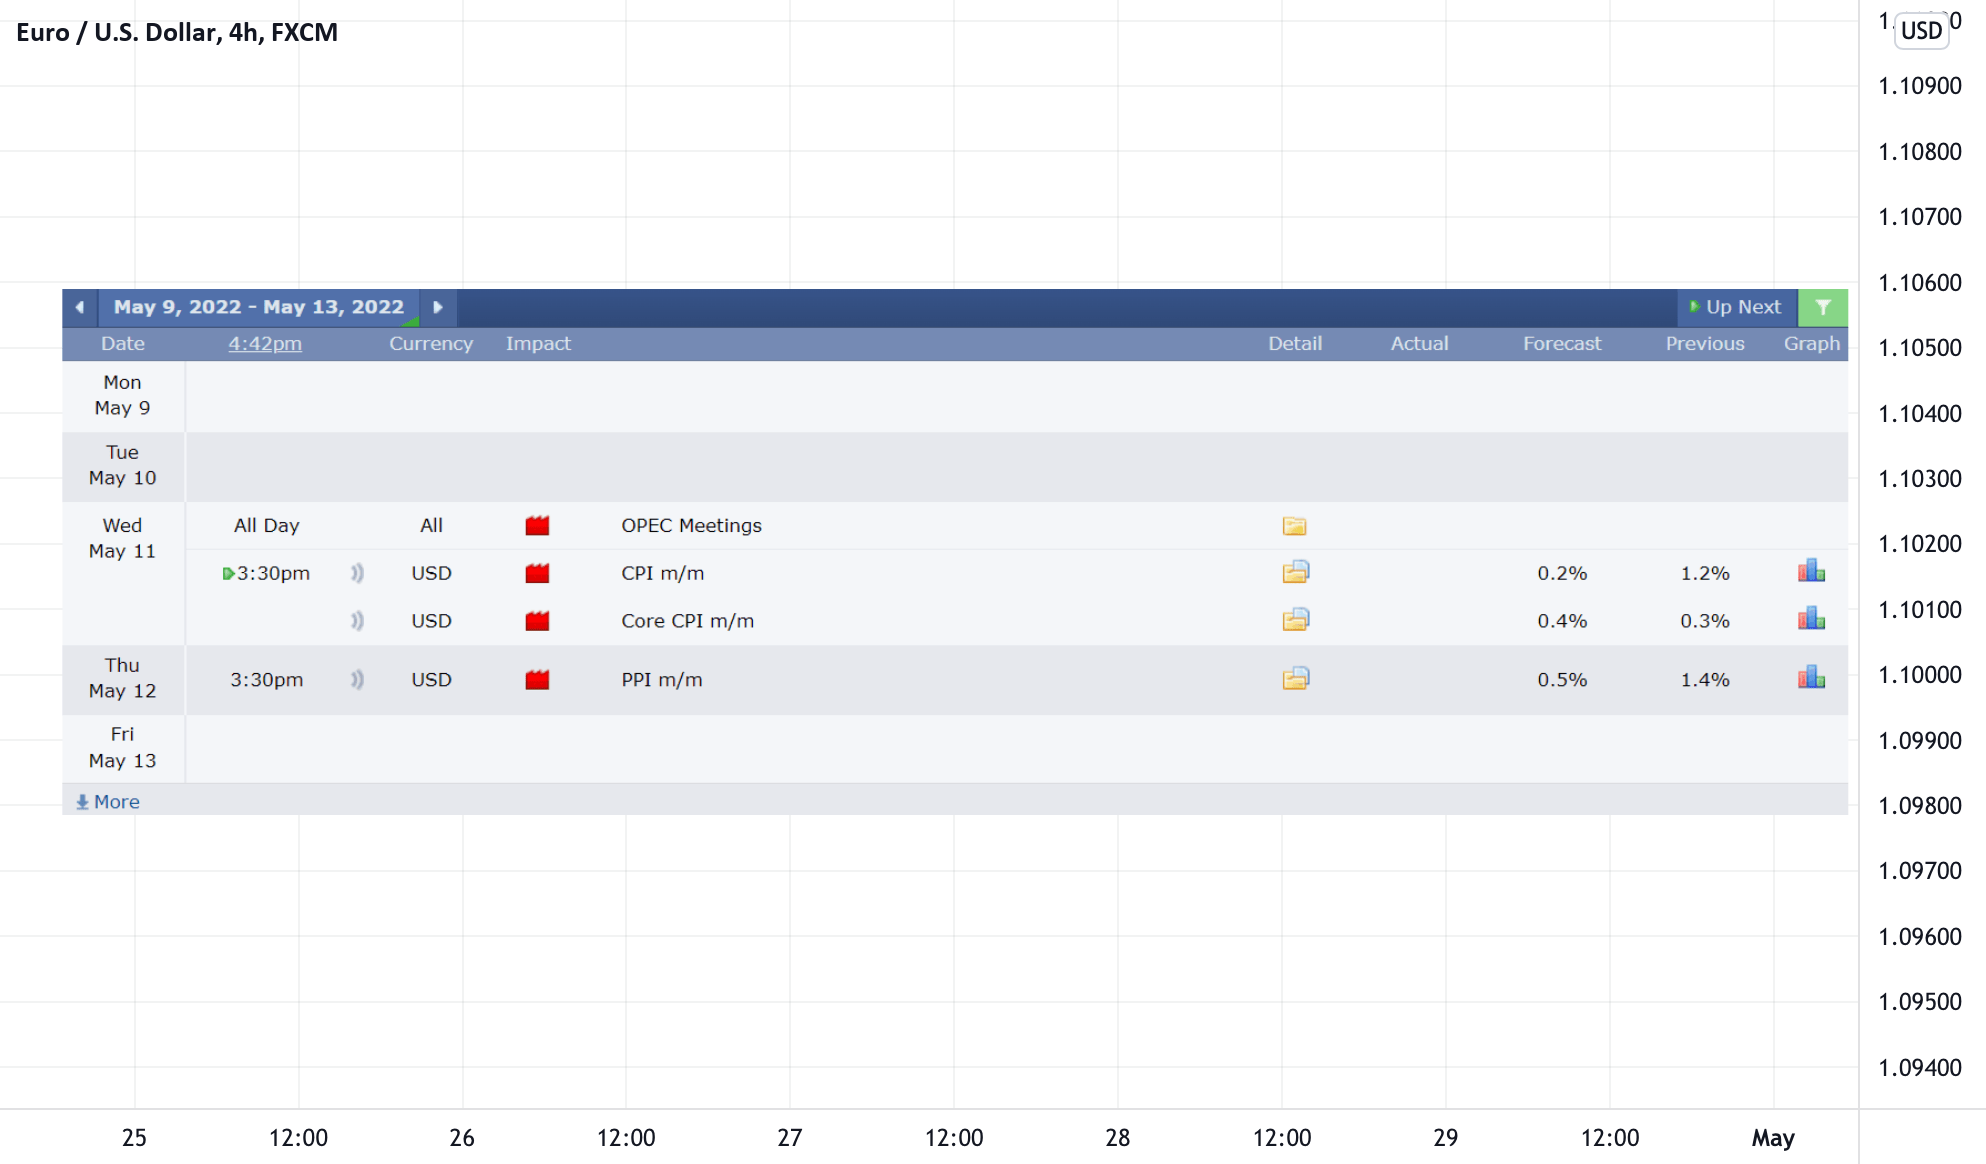The image size is (1986, 1164).
Task: Click the 4:42pm time link
Action: coord(264,344)
